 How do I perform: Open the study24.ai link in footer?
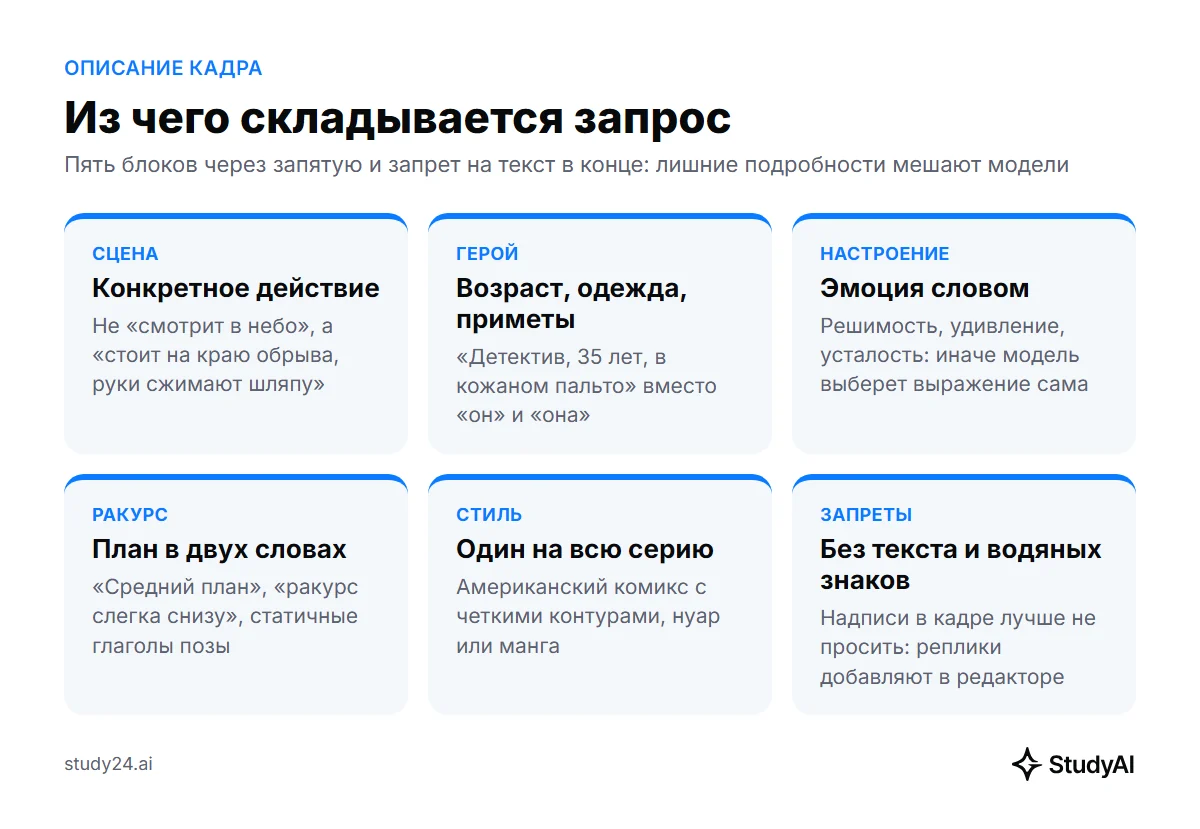[108, 764]
